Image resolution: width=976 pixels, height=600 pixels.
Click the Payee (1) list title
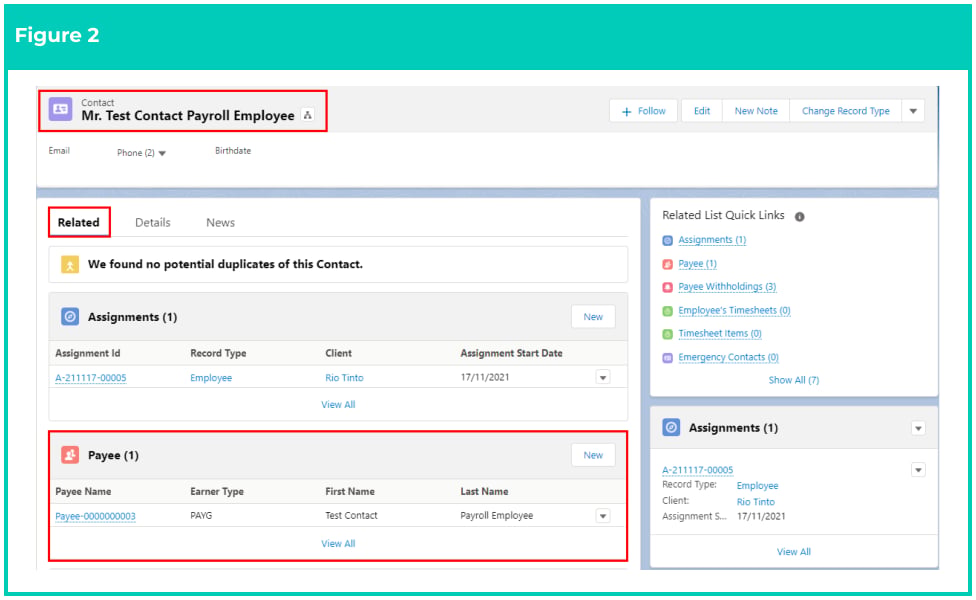(113, 455)
